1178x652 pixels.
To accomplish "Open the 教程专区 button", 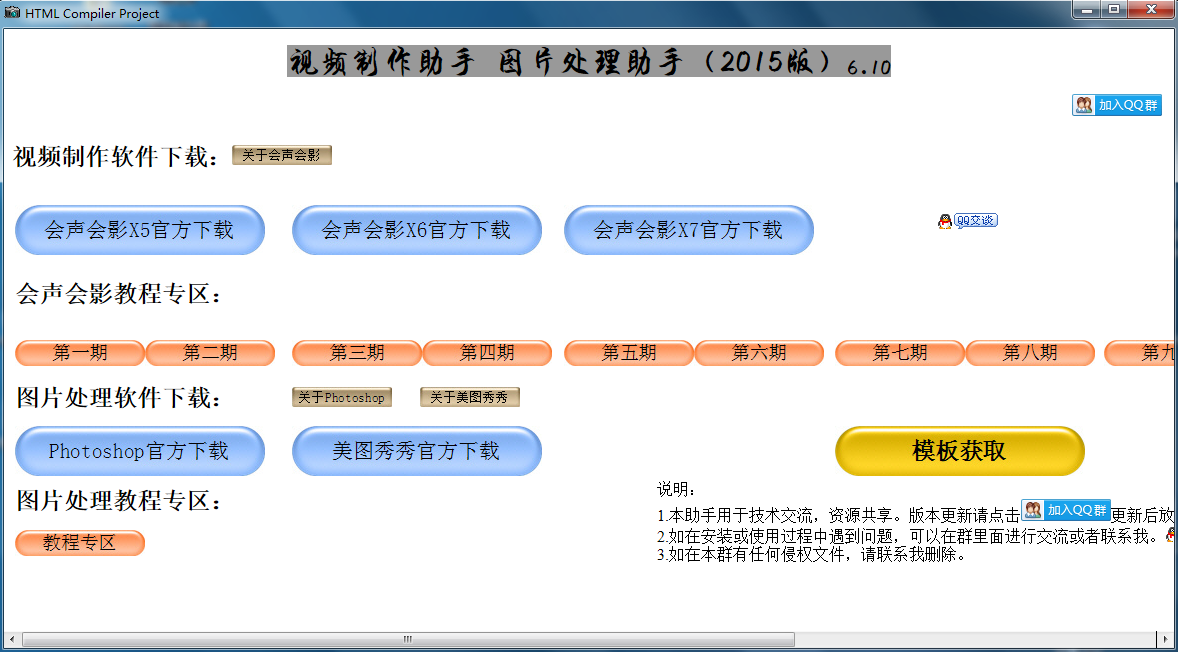I will (80, 543).
